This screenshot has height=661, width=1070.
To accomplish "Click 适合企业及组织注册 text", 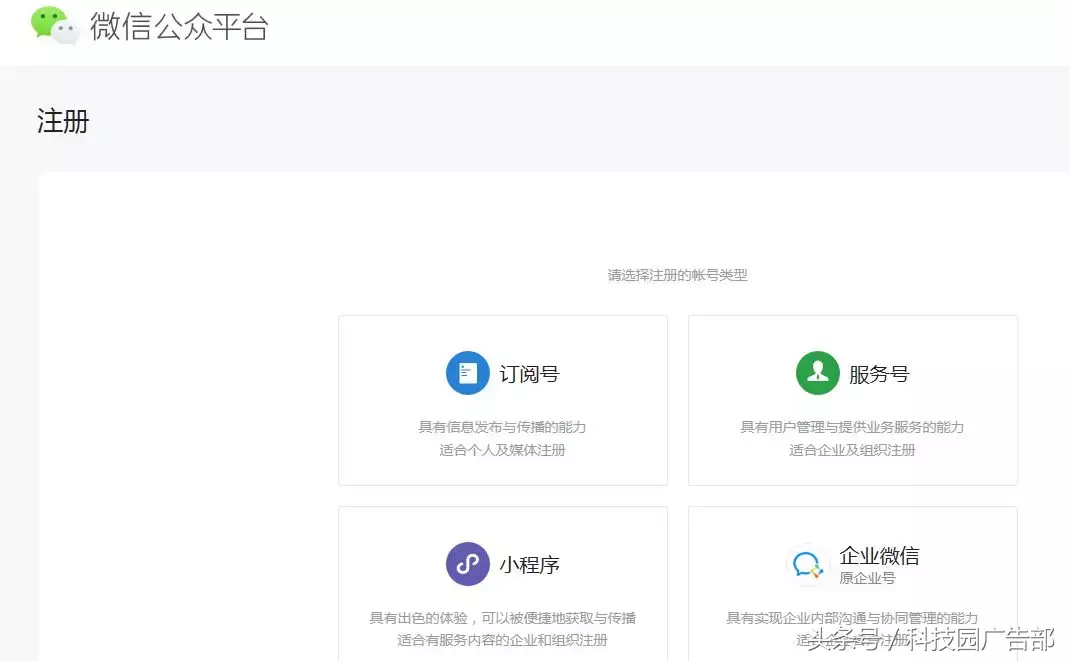I will tap(852, 450).
